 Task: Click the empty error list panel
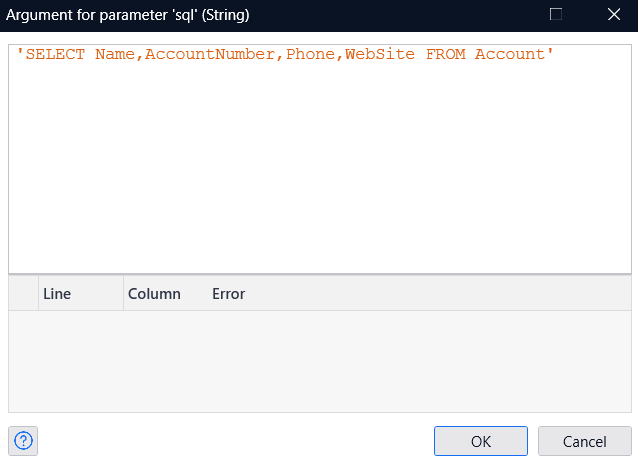pos(320,360)
